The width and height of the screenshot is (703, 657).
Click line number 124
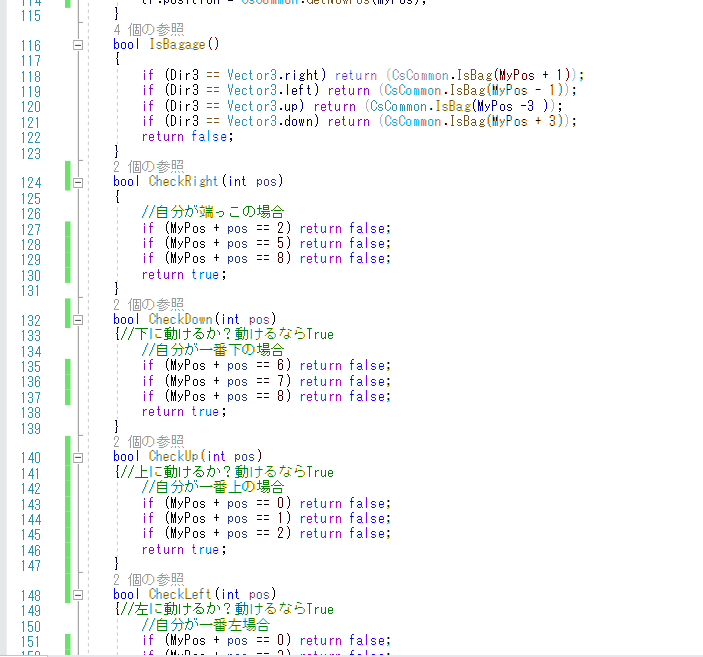pos(31,183)
